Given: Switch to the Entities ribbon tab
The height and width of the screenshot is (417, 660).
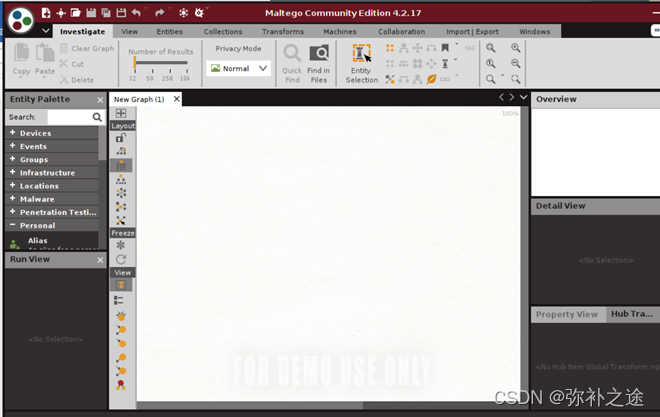Looking at the screenshot, I should 170,32.
